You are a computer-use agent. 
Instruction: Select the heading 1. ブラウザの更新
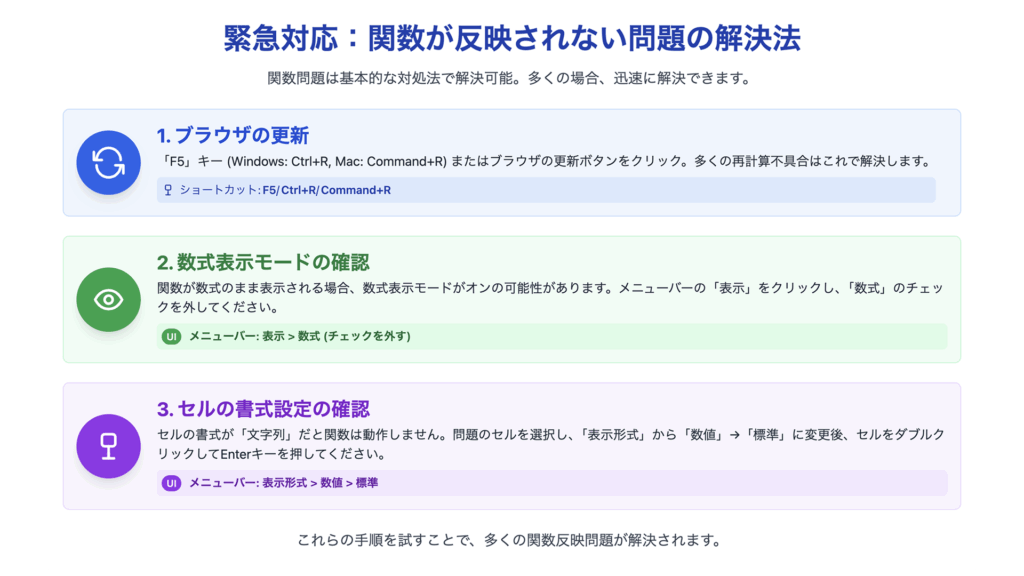[x=232, y=135]
